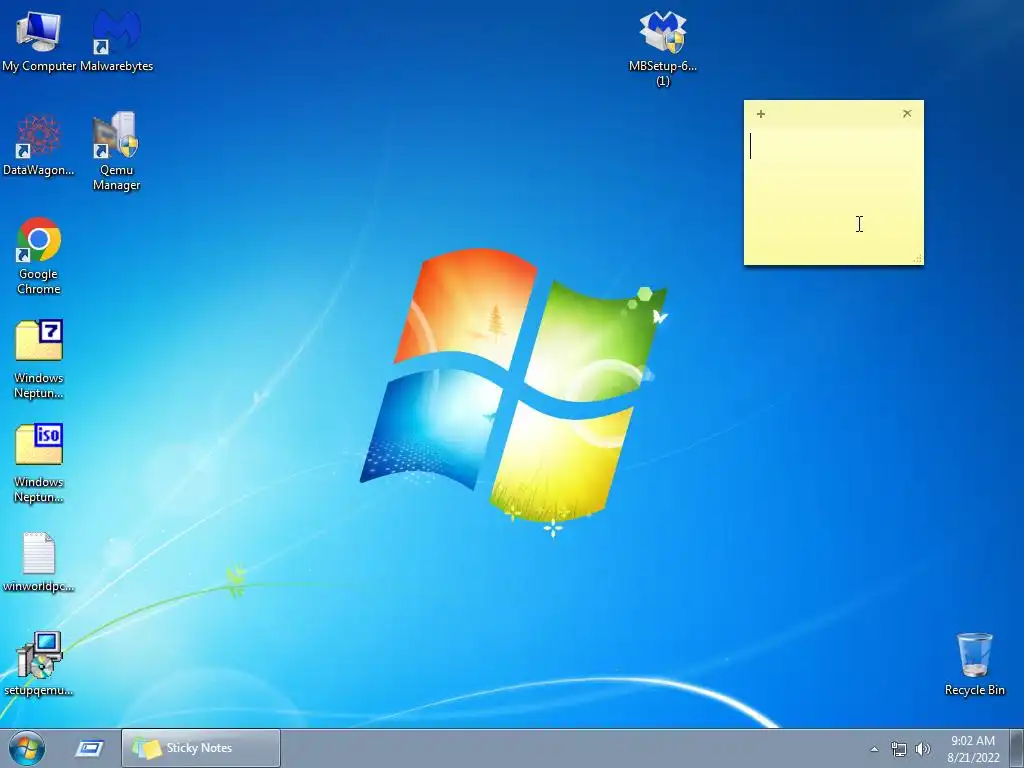Click inside the sticky note text area
This screenshot has width=1024, height=768.
coord(833,194)
